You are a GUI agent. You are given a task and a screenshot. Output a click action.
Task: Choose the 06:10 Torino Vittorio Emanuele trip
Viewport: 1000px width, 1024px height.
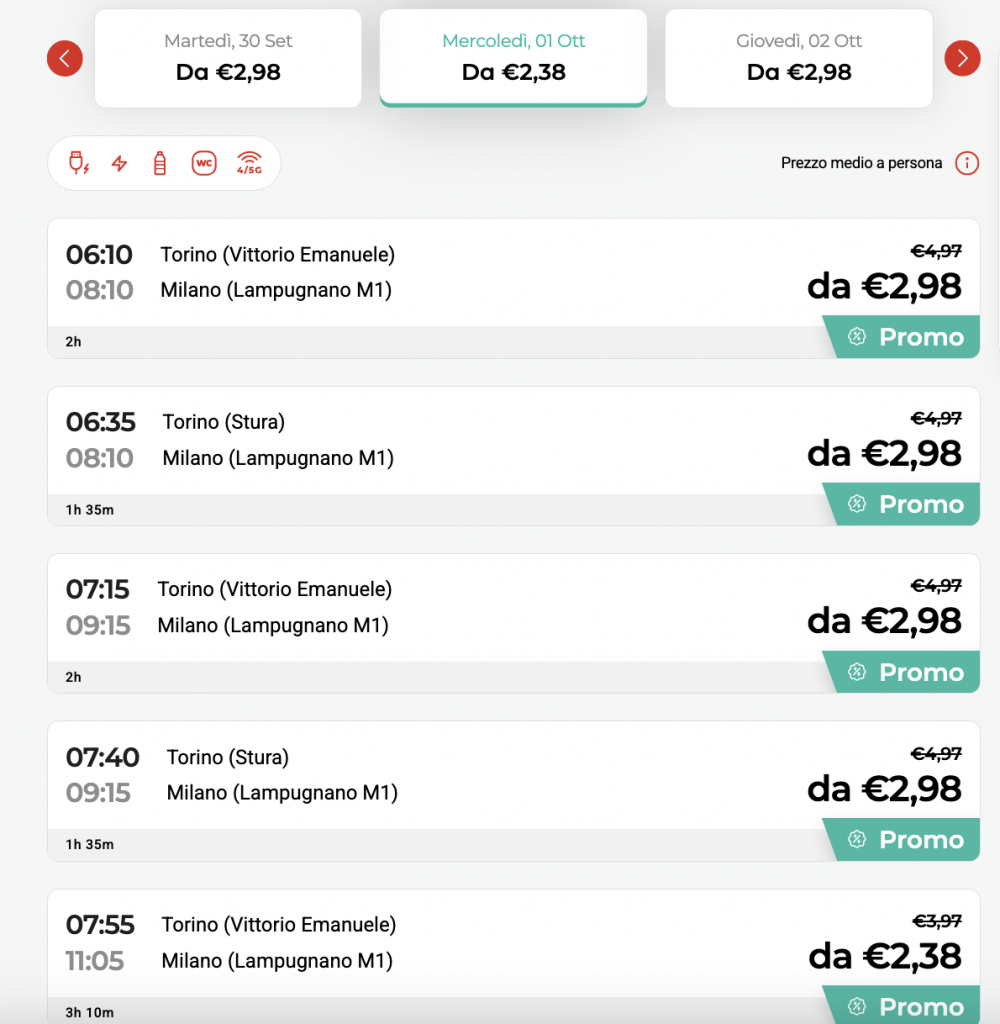tap(513, 288)
